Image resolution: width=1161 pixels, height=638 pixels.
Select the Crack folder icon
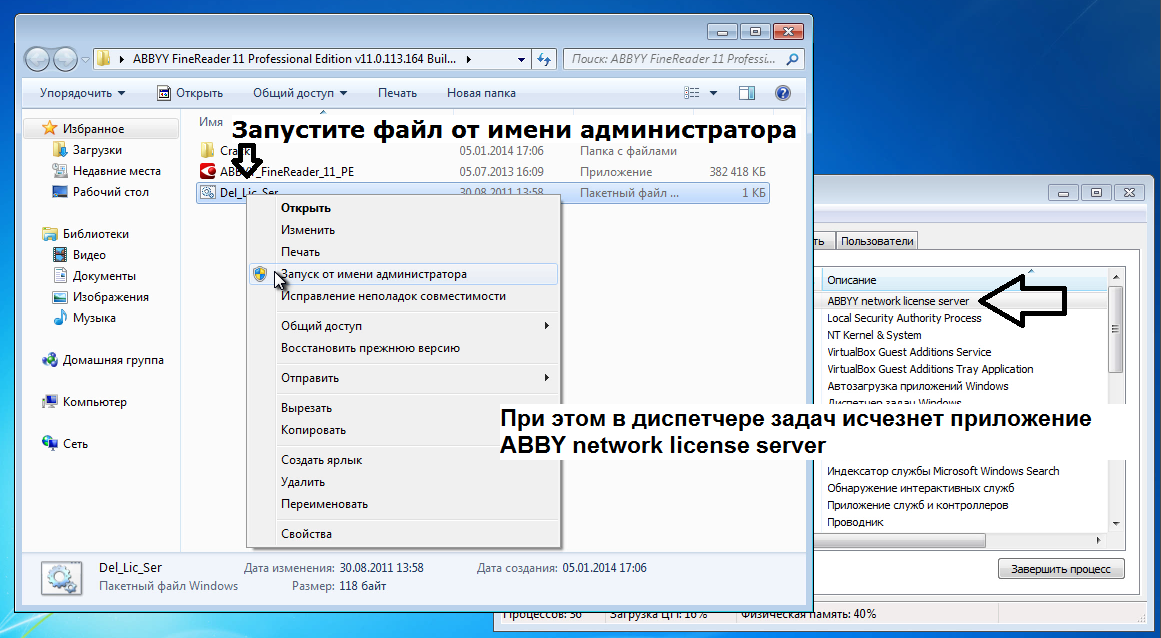point(207,150)
